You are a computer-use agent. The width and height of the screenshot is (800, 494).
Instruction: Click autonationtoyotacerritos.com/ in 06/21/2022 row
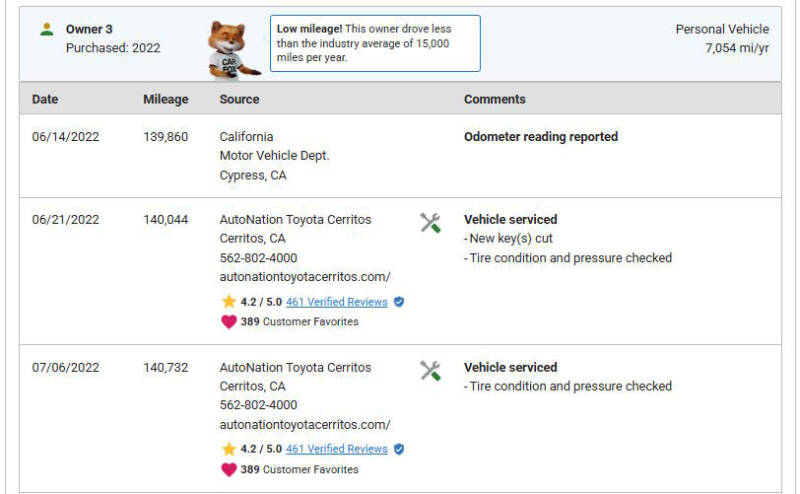click(305, 277)
